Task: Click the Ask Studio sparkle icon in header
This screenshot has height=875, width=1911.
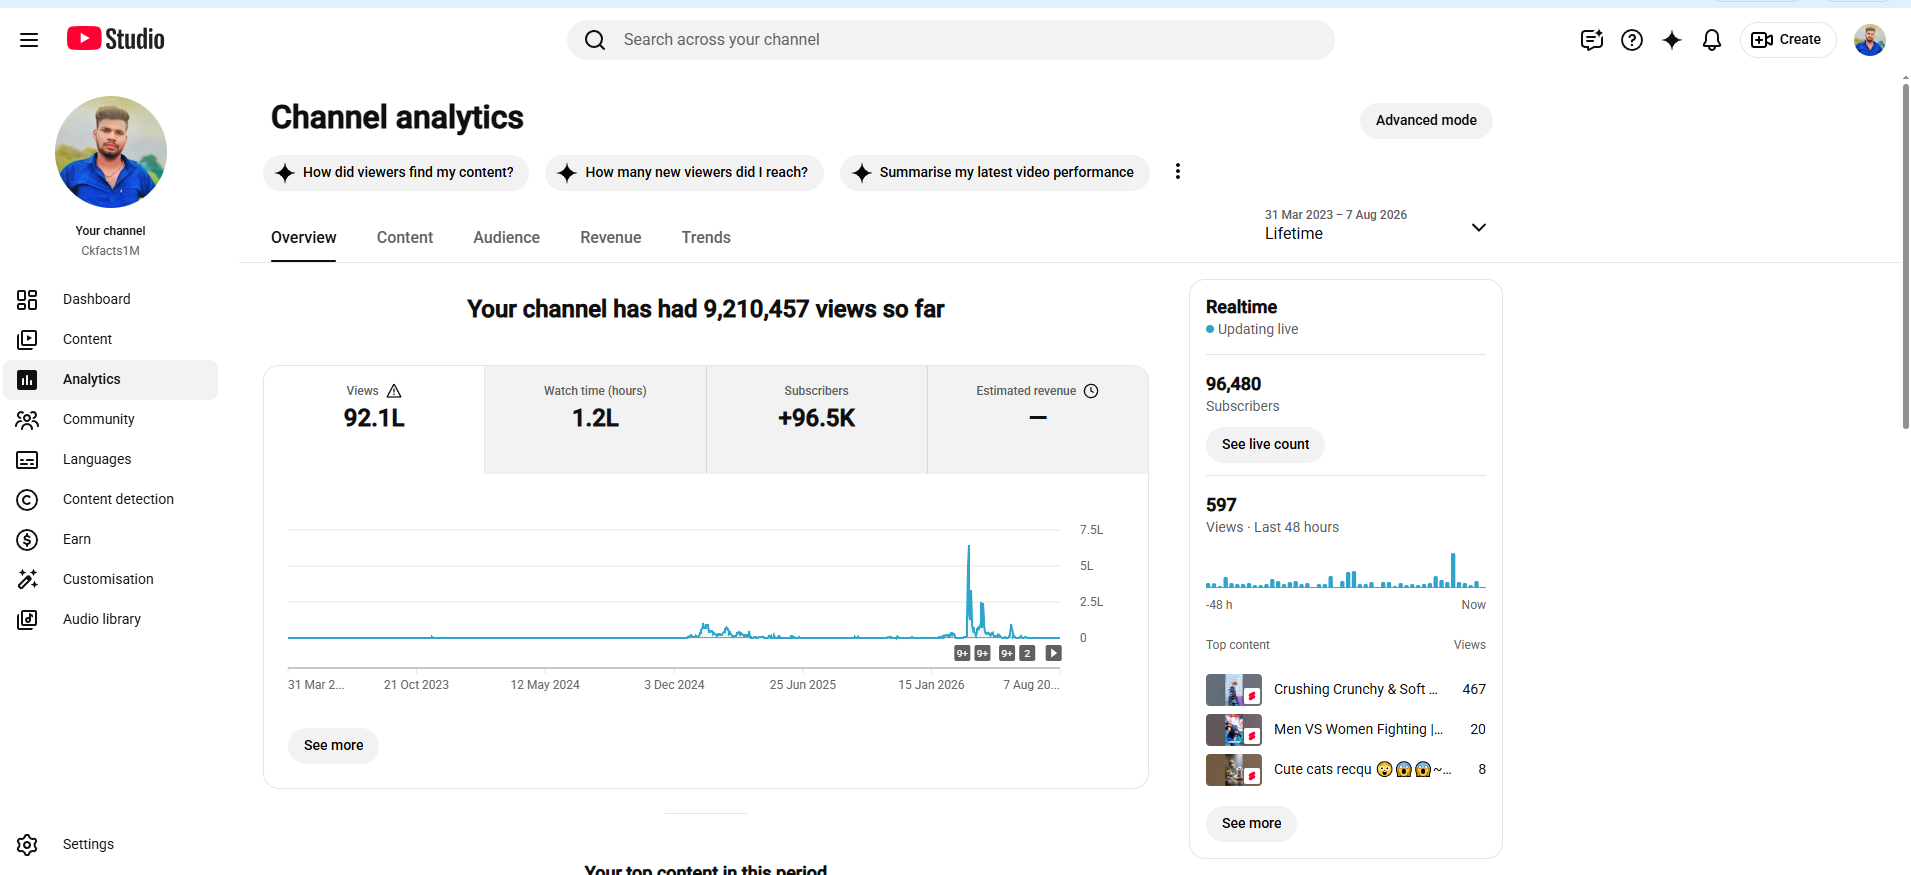Action: [1672, 40]
